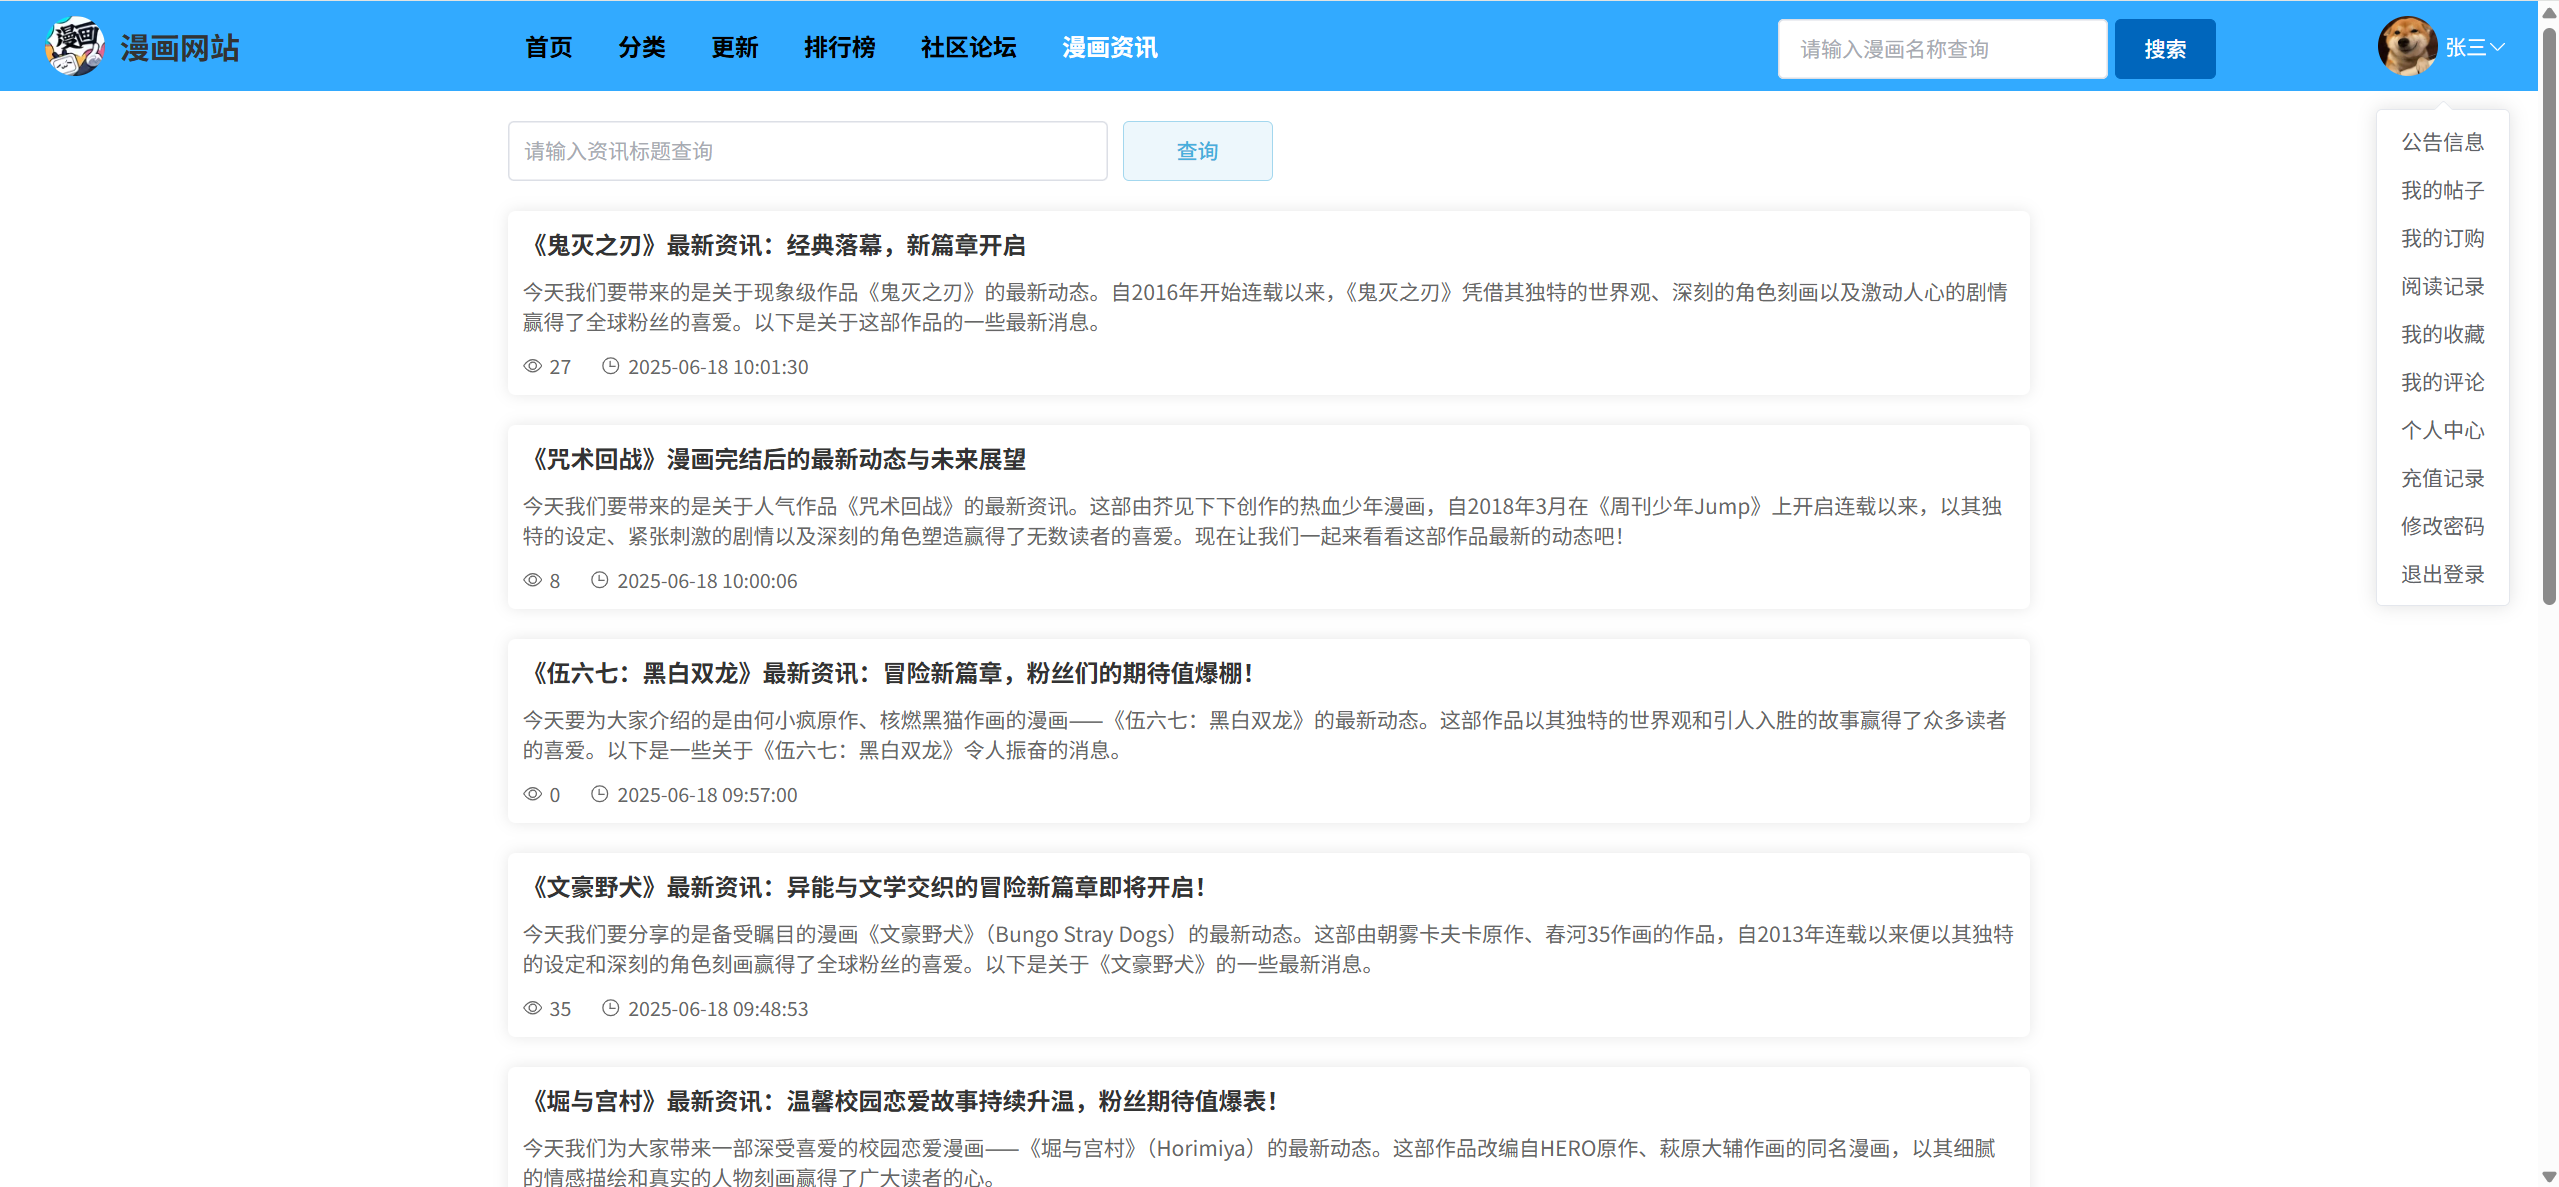Open the 排行榜 navigation tab
2559x1187 pixels.
[839, 47]
